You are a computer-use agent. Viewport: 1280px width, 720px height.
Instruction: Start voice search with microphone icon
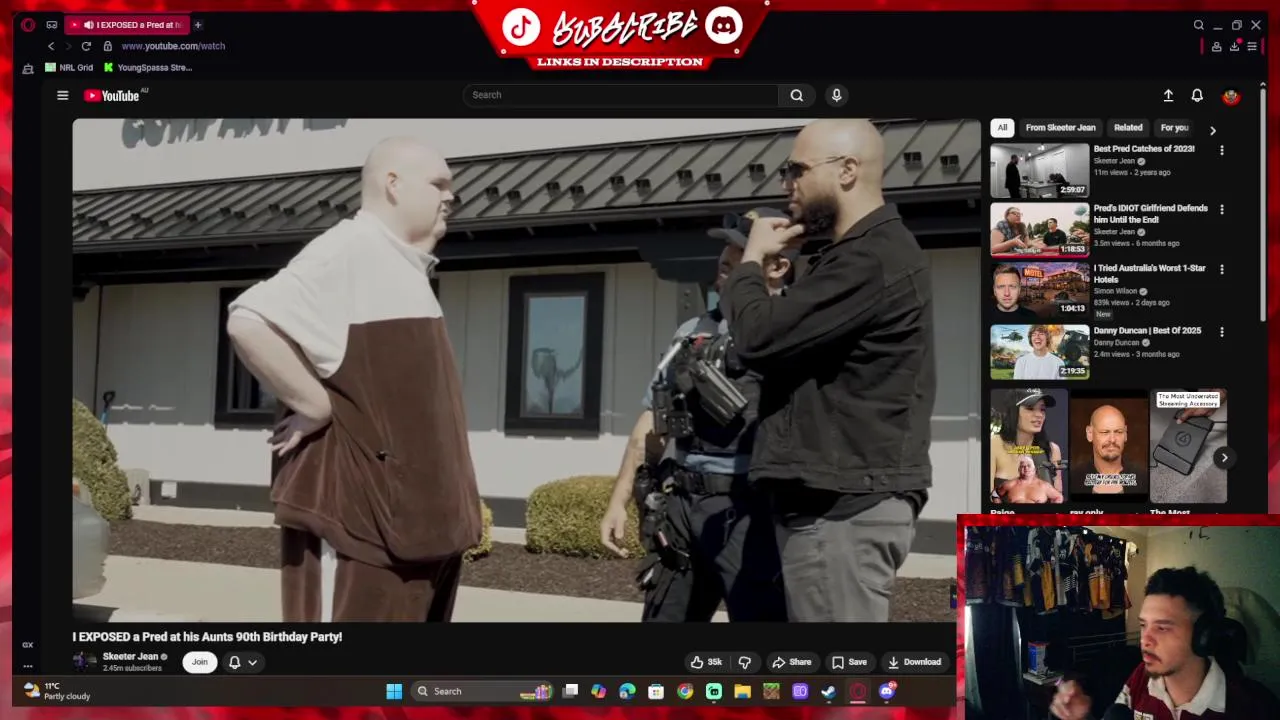(837, 95)
